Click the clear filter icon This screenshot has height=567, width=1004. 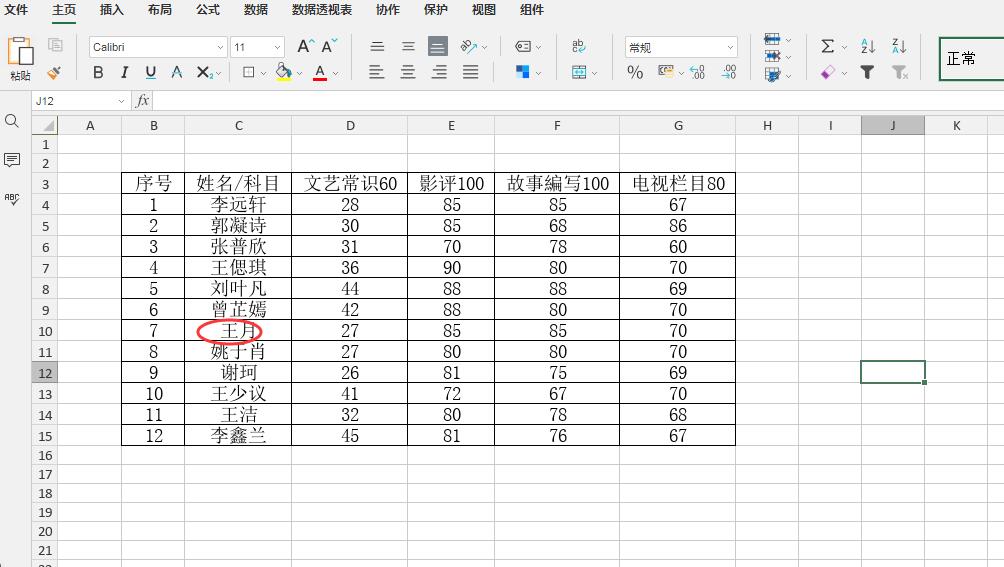(900, 72)
